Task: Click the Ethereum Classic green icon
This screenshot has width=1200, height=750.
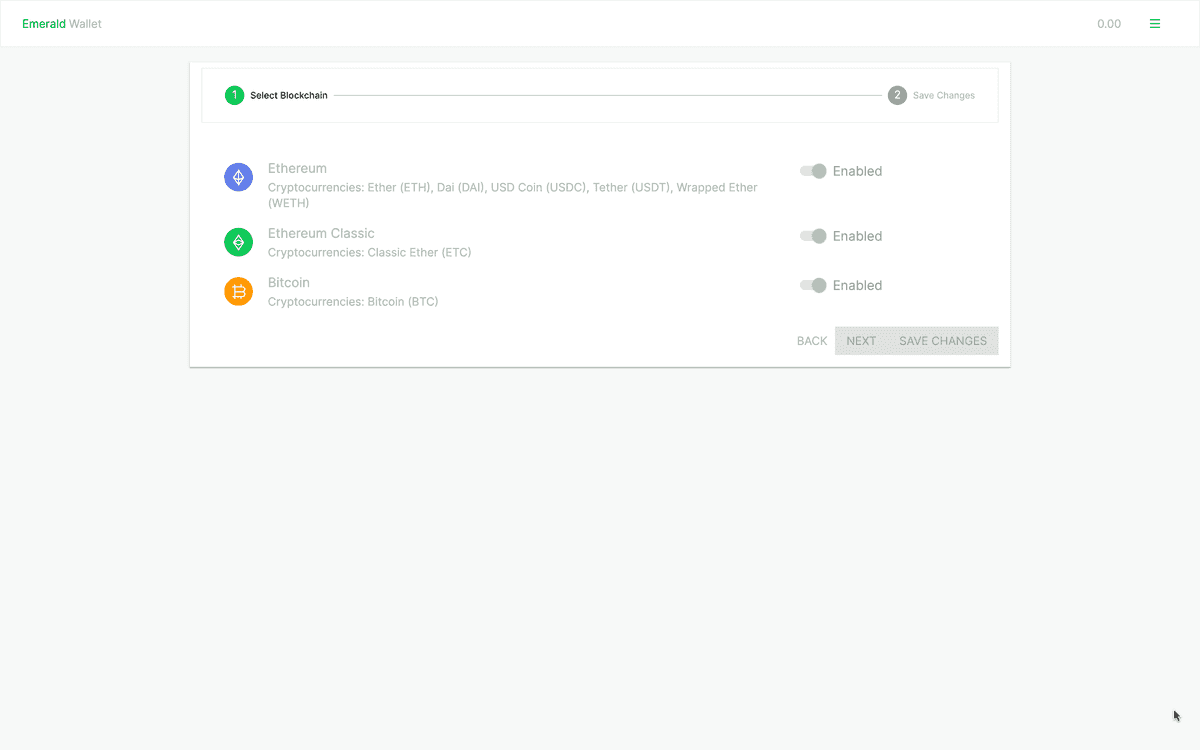Action: pos(238,242)
